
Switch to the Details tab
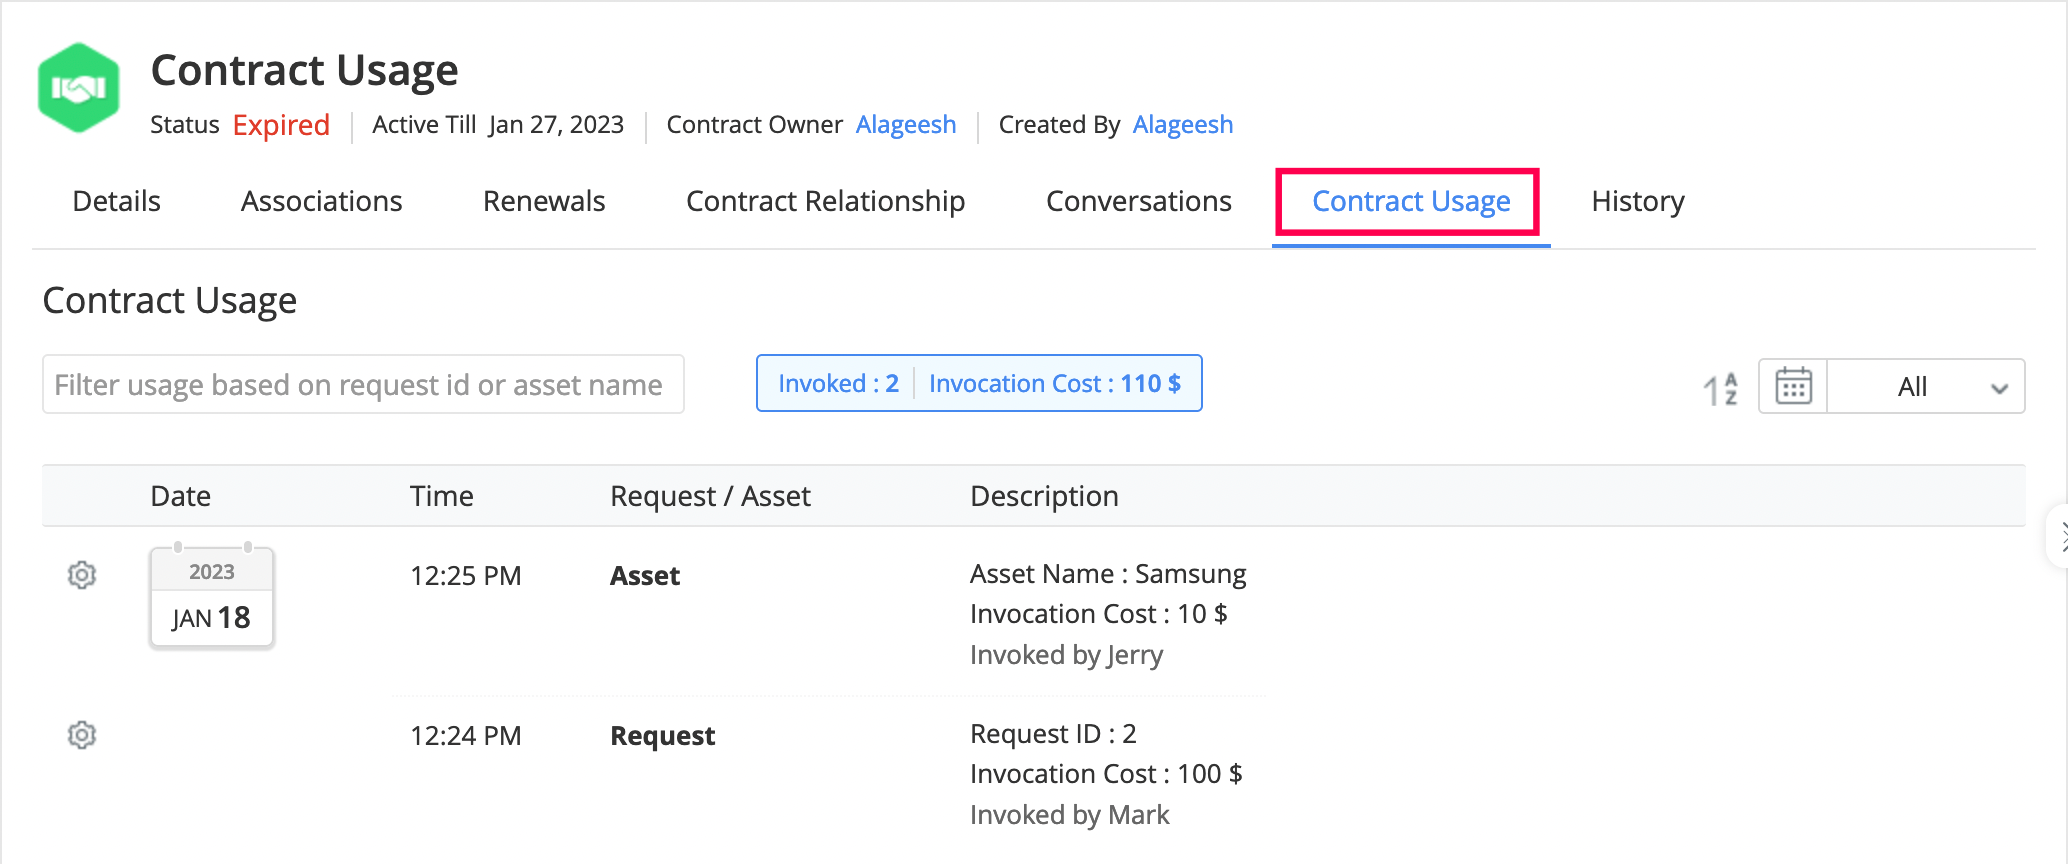[x=116, y=201]
